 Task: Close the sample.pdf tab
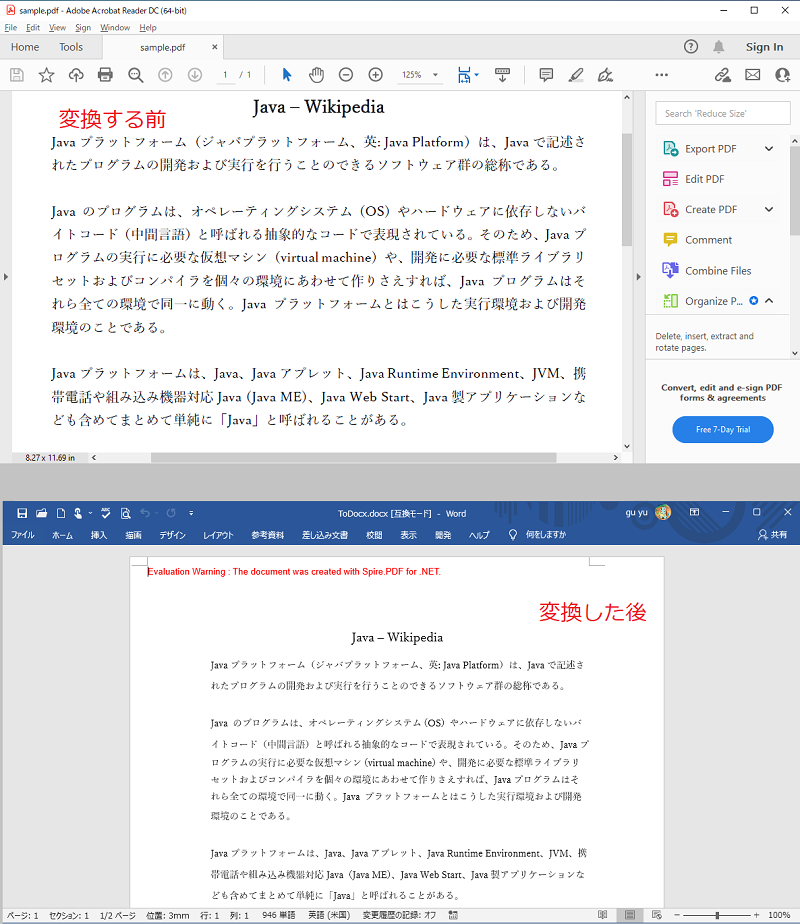point(214,47)
